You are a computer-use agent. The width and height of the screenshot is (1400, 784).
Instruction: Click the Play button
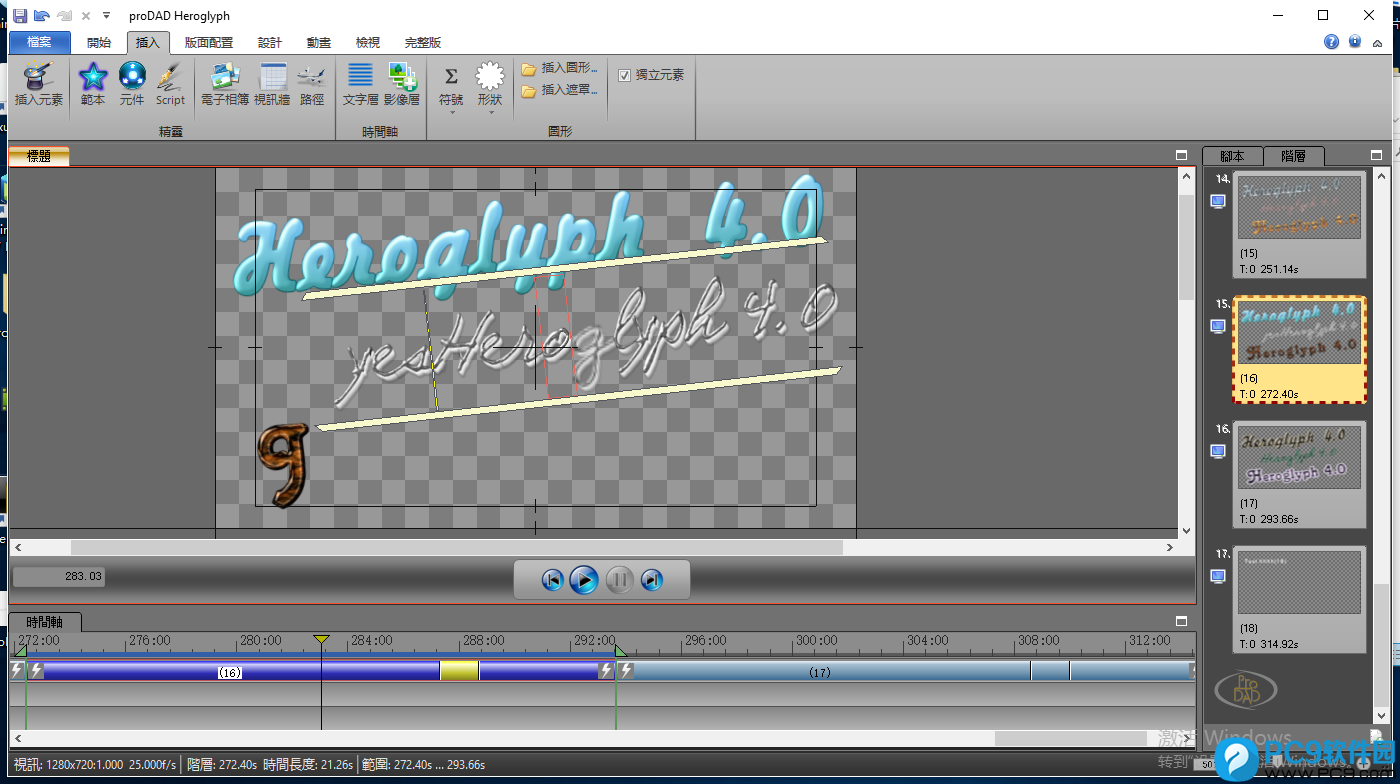[x=584, y=580]
